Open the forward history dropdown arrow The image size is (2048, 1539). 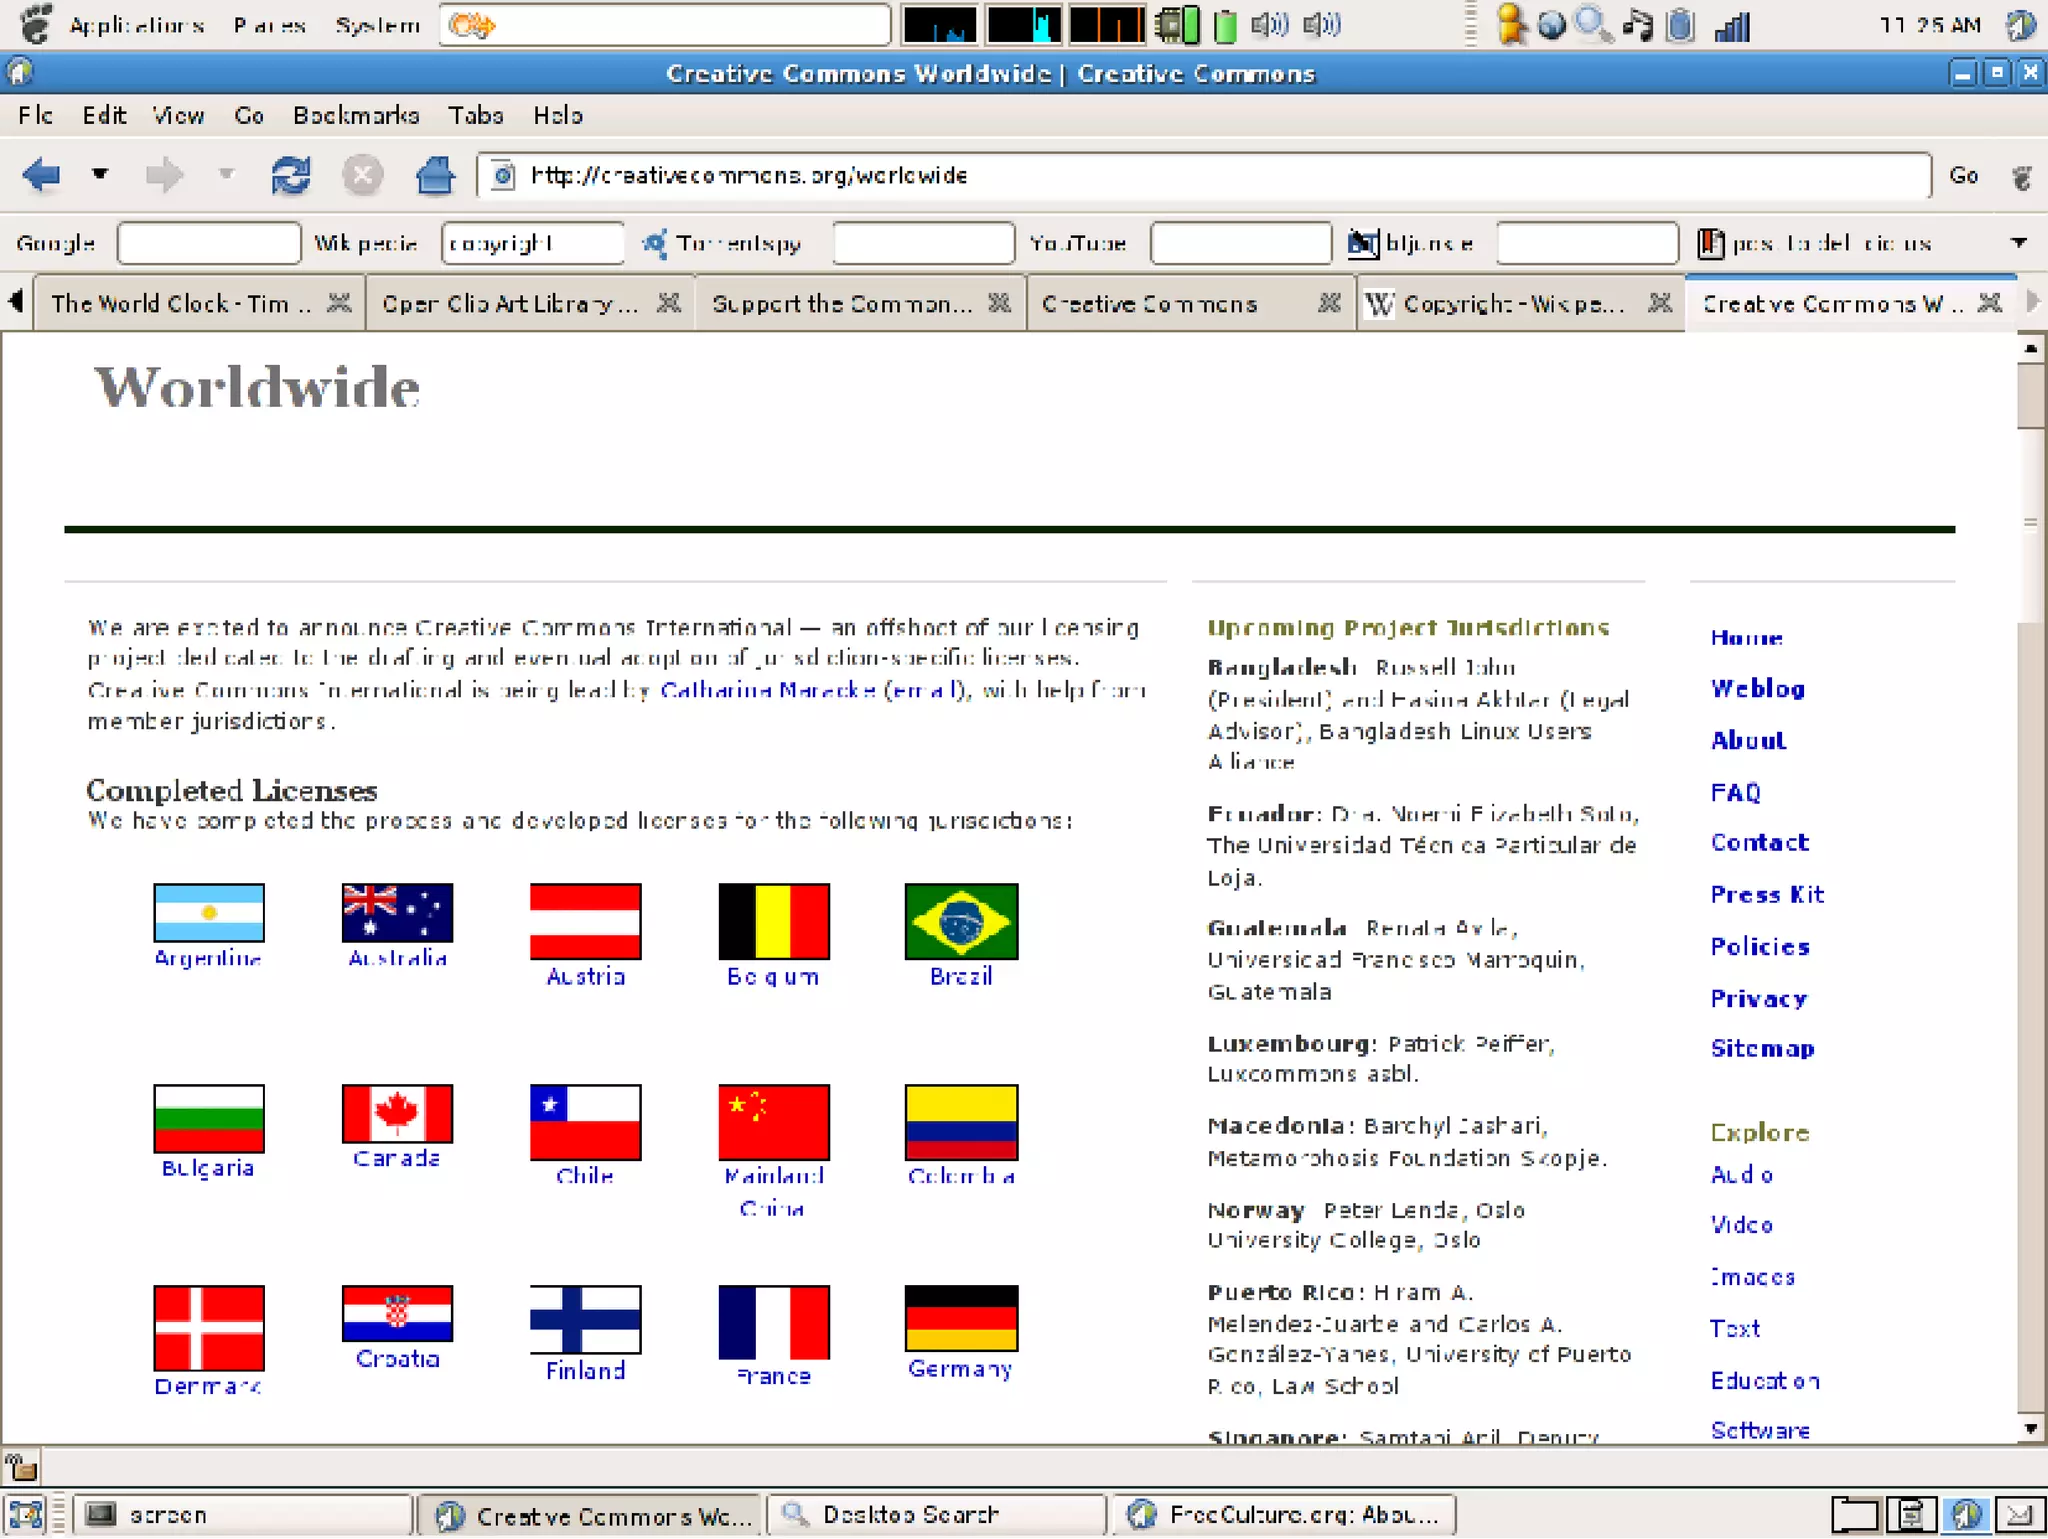227,175
